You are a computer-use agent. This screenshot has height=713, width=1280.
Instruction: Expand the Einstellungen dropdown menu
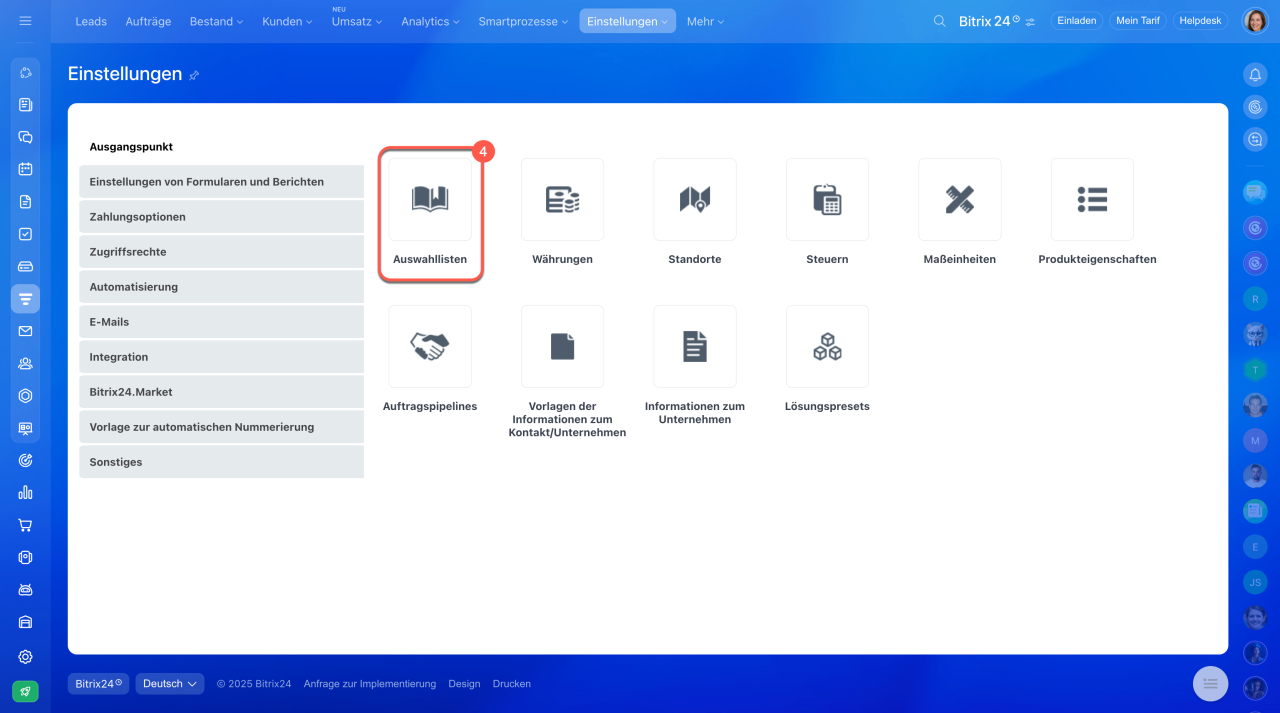point(628,21)
